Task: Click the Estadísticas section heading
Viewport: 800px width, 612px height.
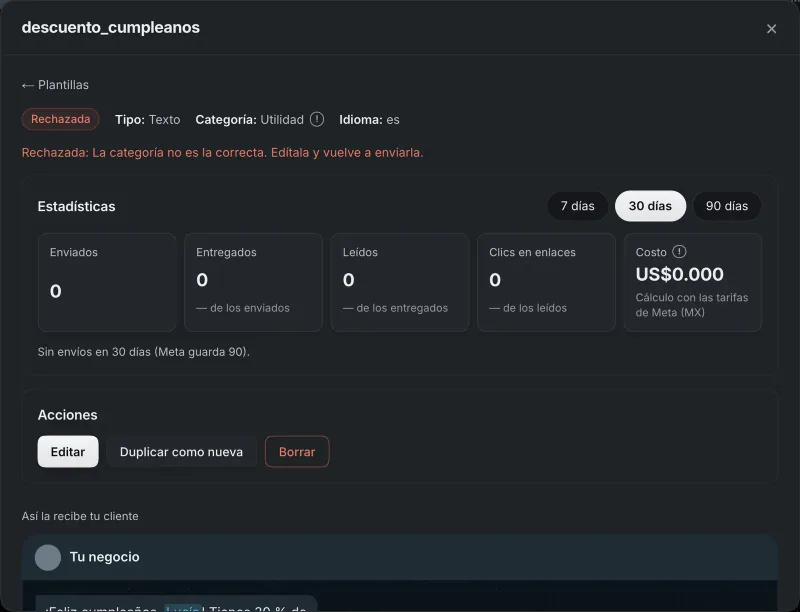Action: [x=77, y=207]
